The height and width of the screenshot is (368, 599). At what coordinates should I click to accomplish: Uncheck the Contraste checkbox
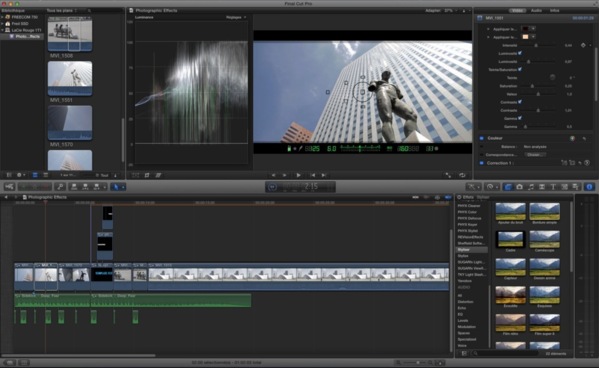[520, 102]
